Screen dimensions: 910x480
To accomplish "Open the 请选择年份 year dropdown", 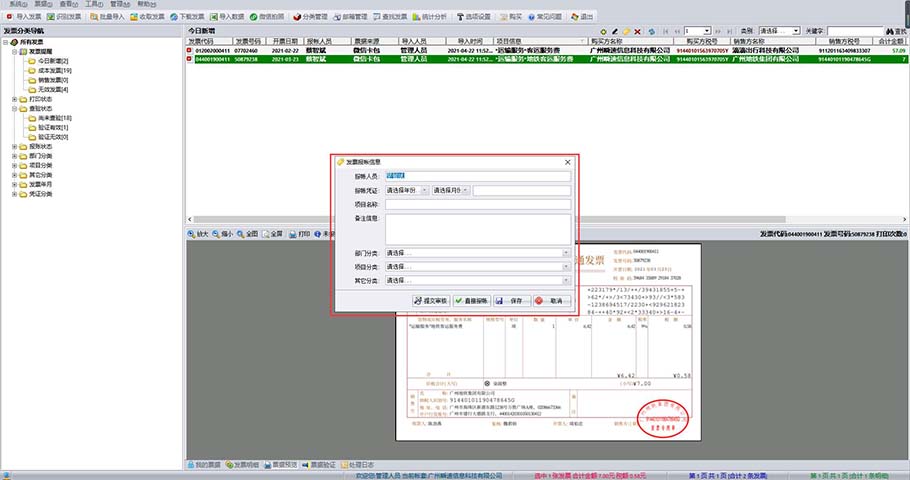I will [x=408, y=190].
